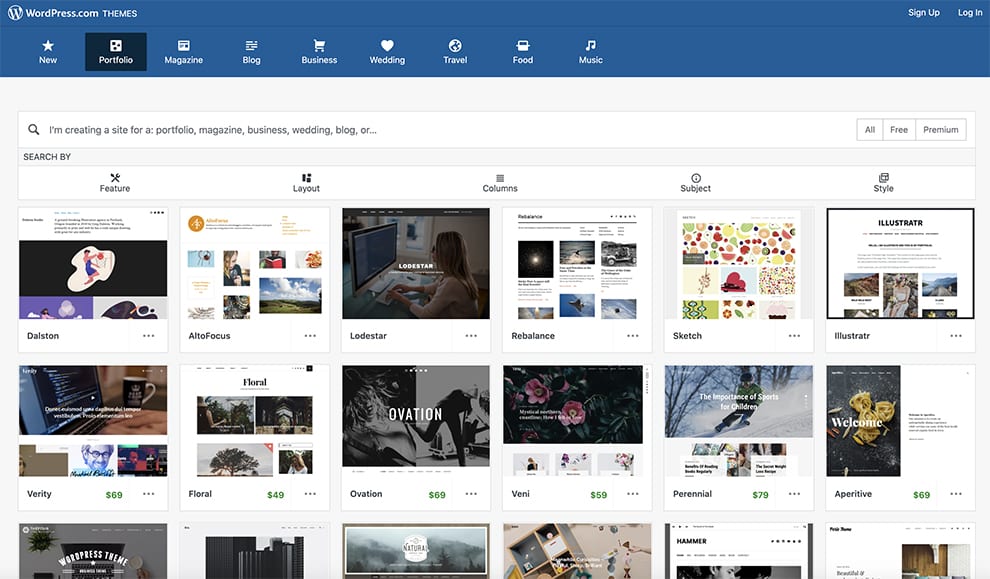Open the Lodestar theme thumbnail
The image size is (990, 579).
[x=416, y=263]
